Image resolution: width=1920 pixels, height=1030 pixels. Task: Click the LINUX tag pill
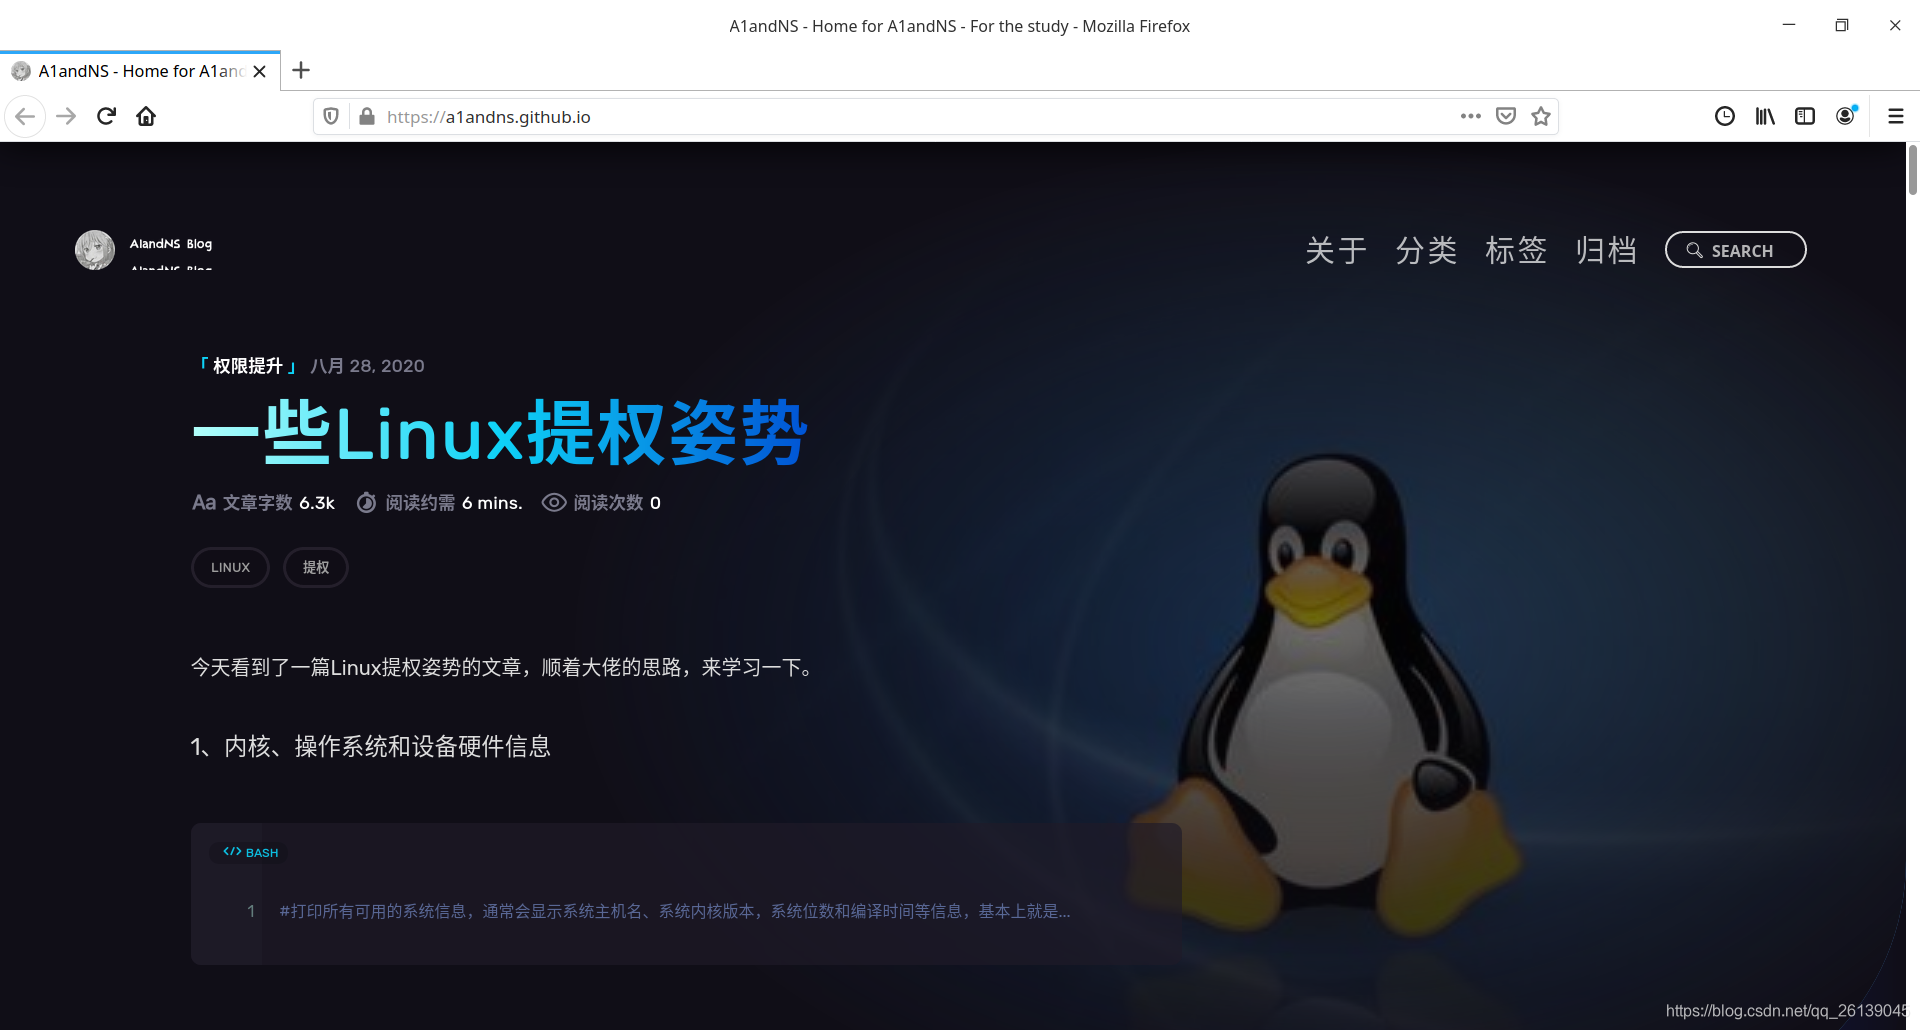pos(230,567)
